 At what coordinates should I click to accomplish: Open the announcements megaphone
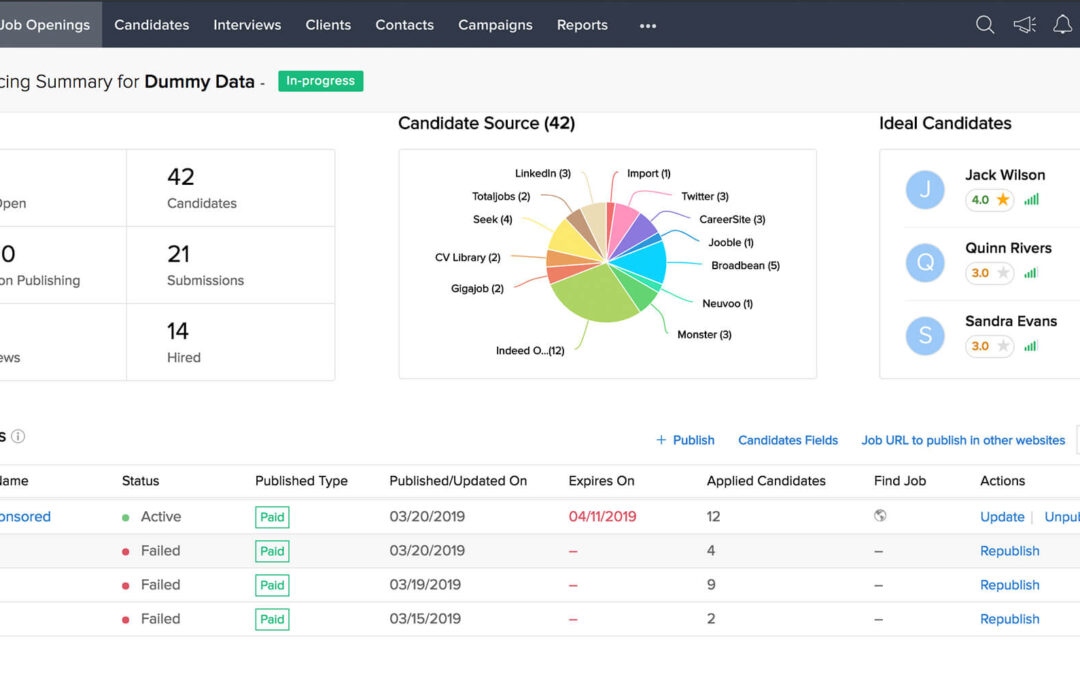coord(1024,24)
